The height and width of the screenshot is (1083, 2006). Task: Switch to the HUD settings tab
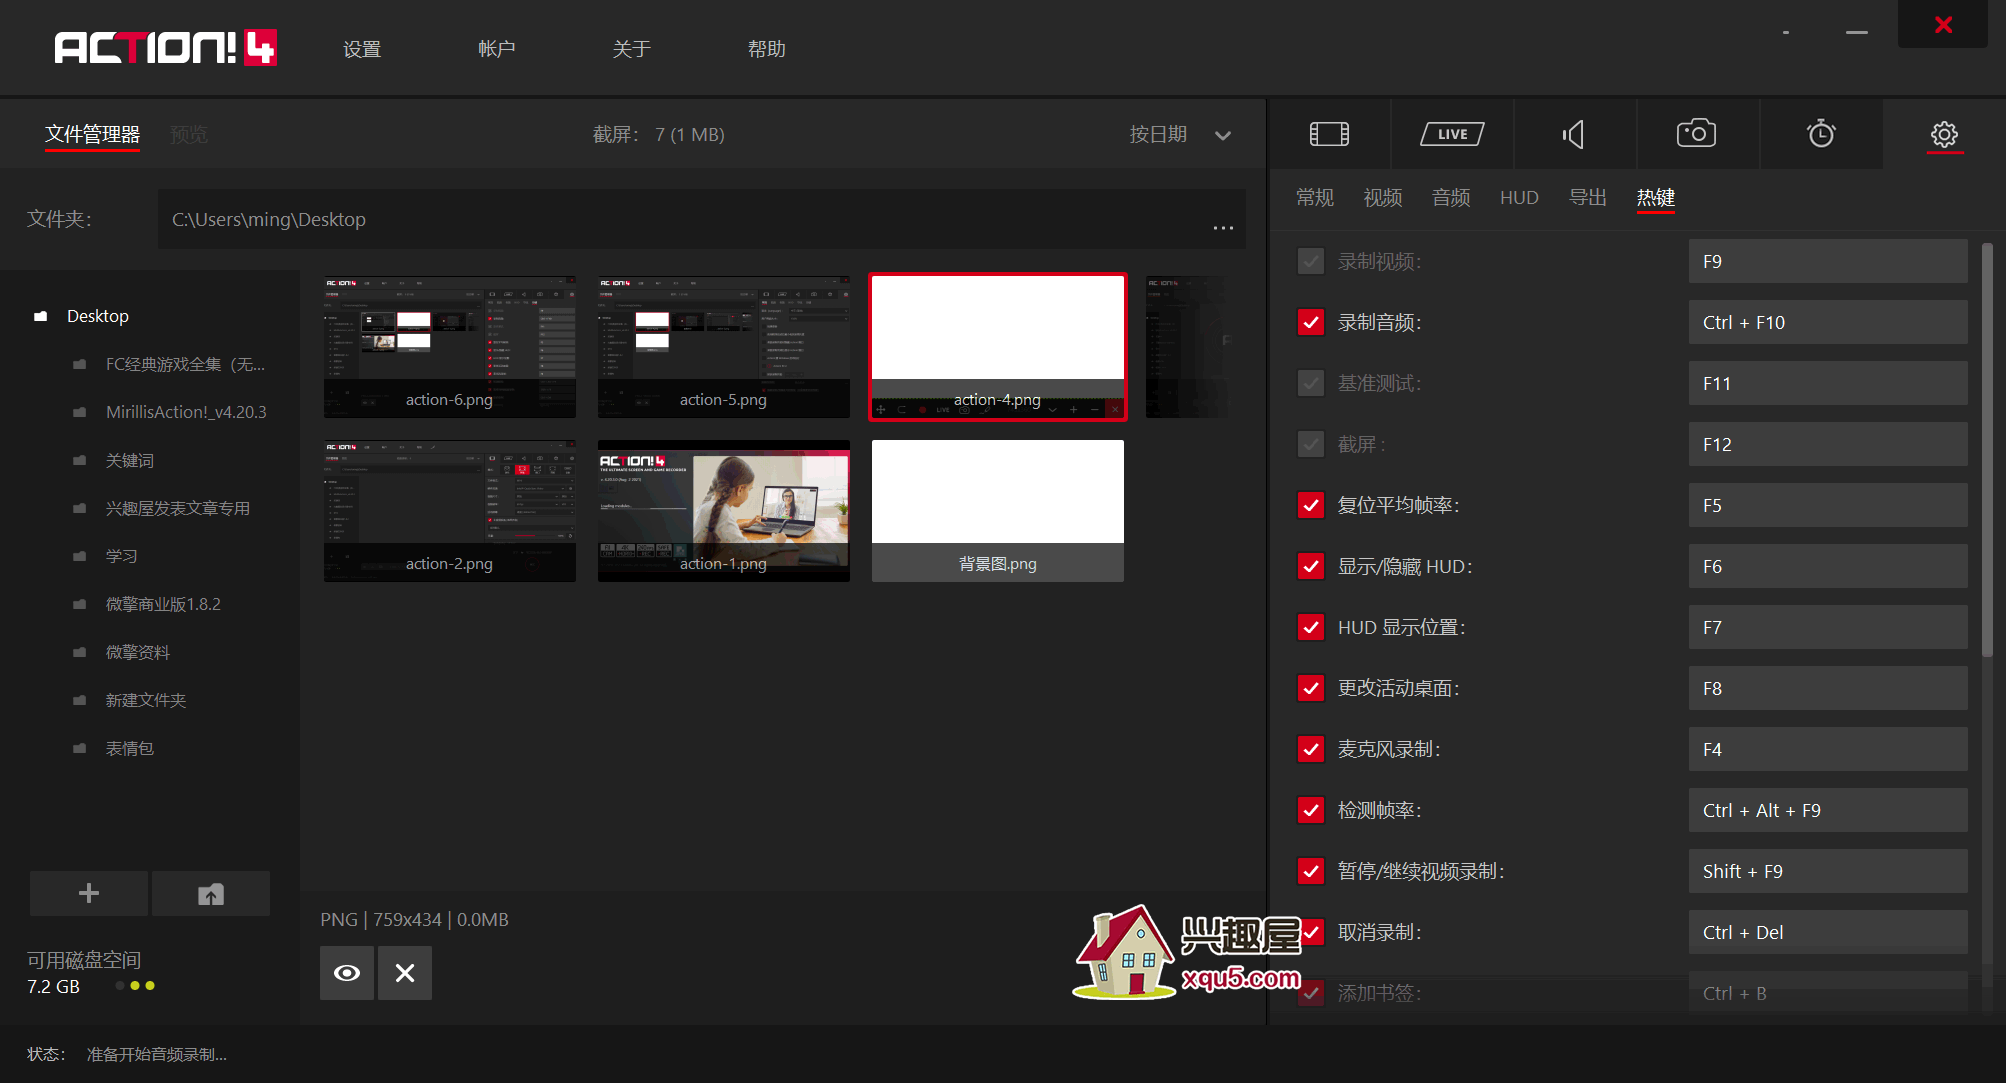pyautogui.click(x=1519, y=197)
